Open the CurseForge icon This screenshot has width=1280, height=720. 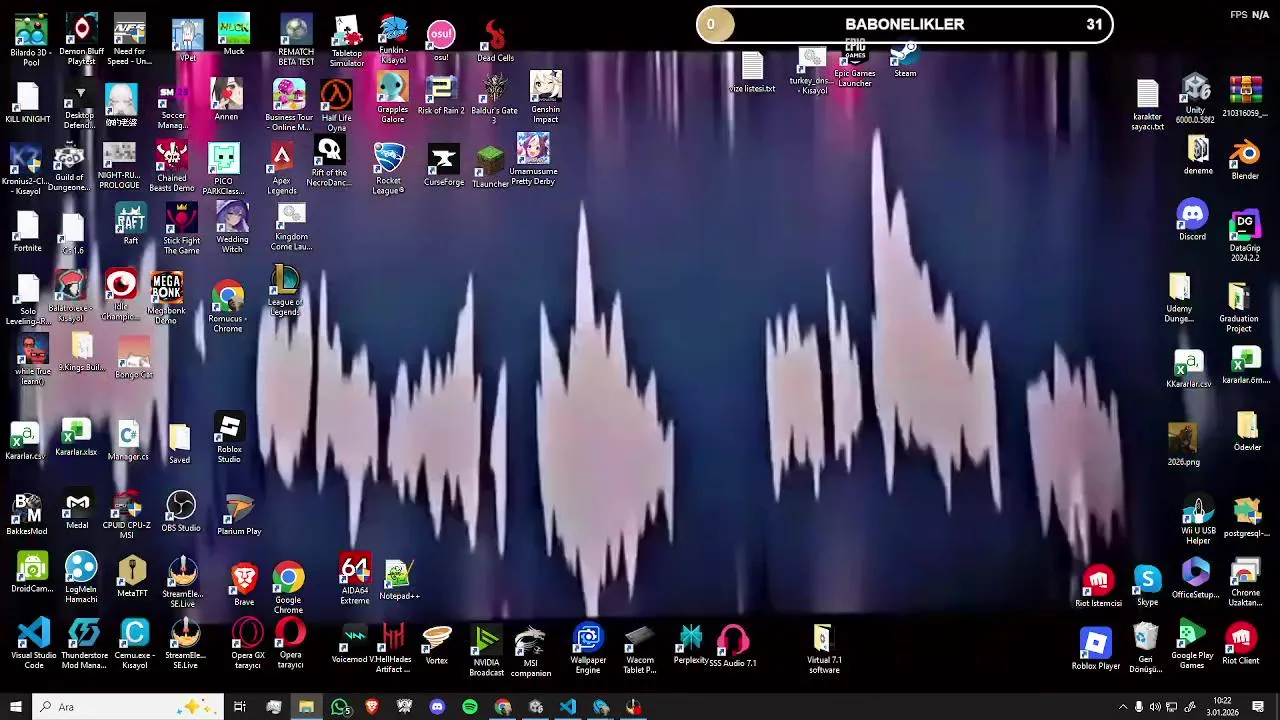(444, 165)
